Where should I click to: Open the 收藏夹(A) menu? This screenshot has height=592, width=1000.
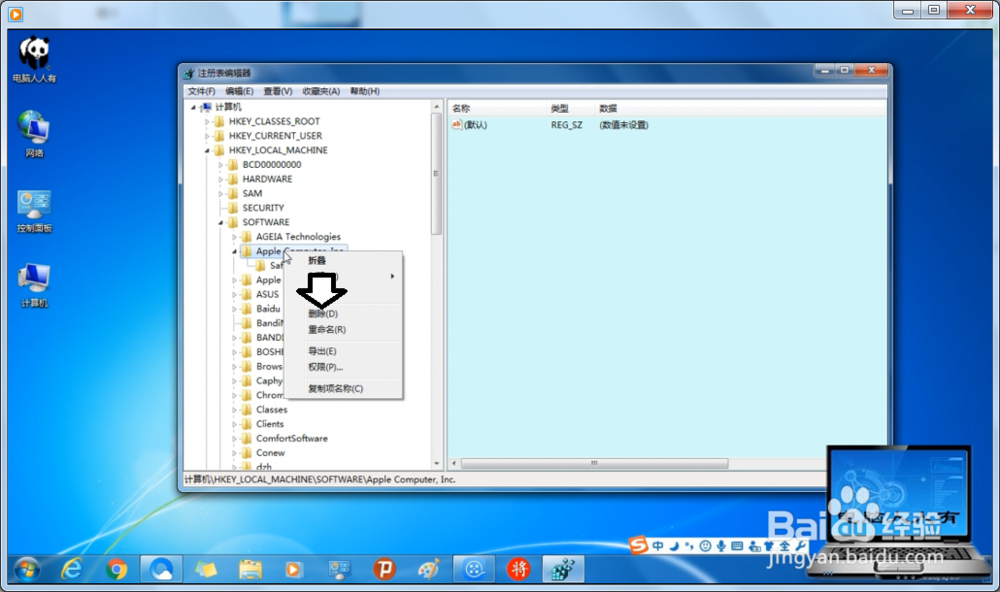321,91
